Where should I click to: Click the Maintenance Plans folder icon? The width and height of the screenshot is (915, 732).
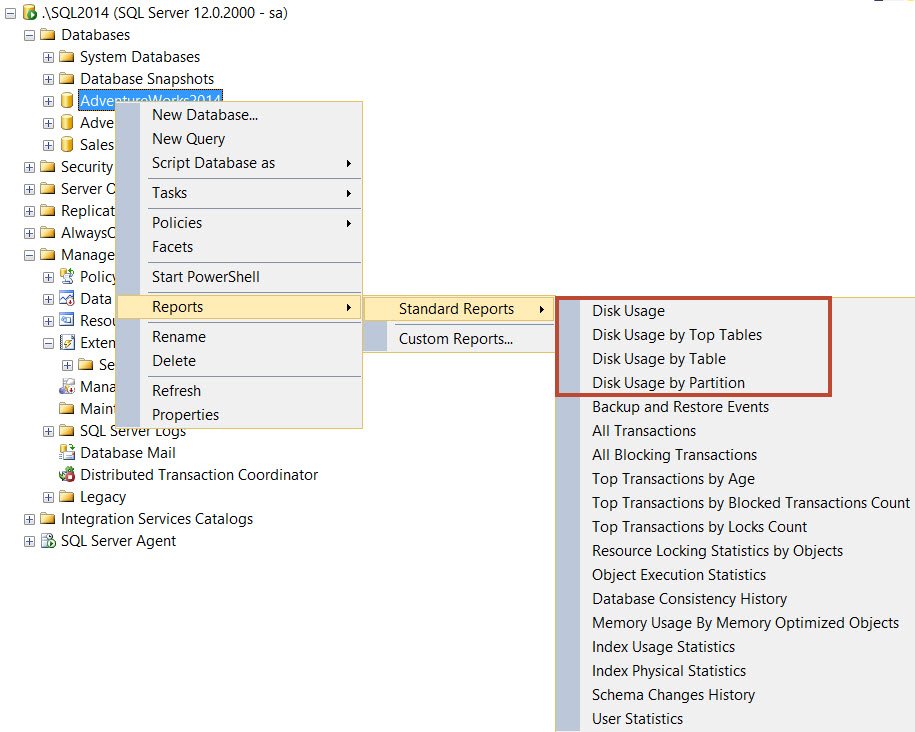(67, 408)
